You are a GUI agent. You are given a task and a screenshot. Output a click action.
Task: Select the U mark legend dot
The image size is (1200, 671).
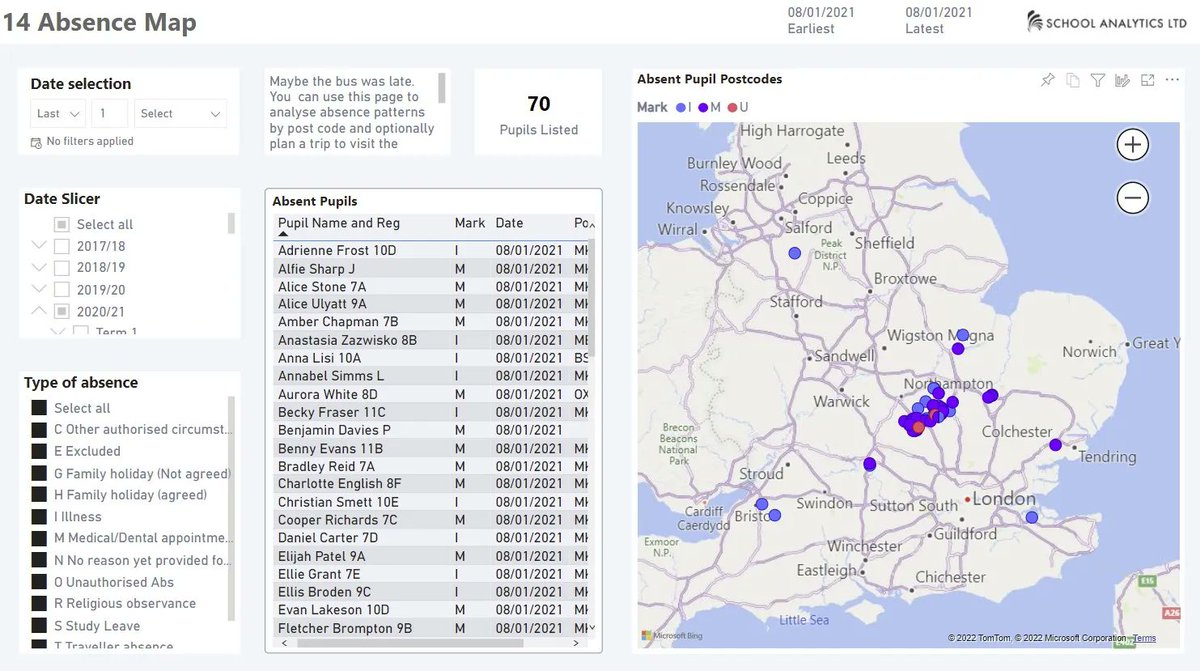coord(732,107)
